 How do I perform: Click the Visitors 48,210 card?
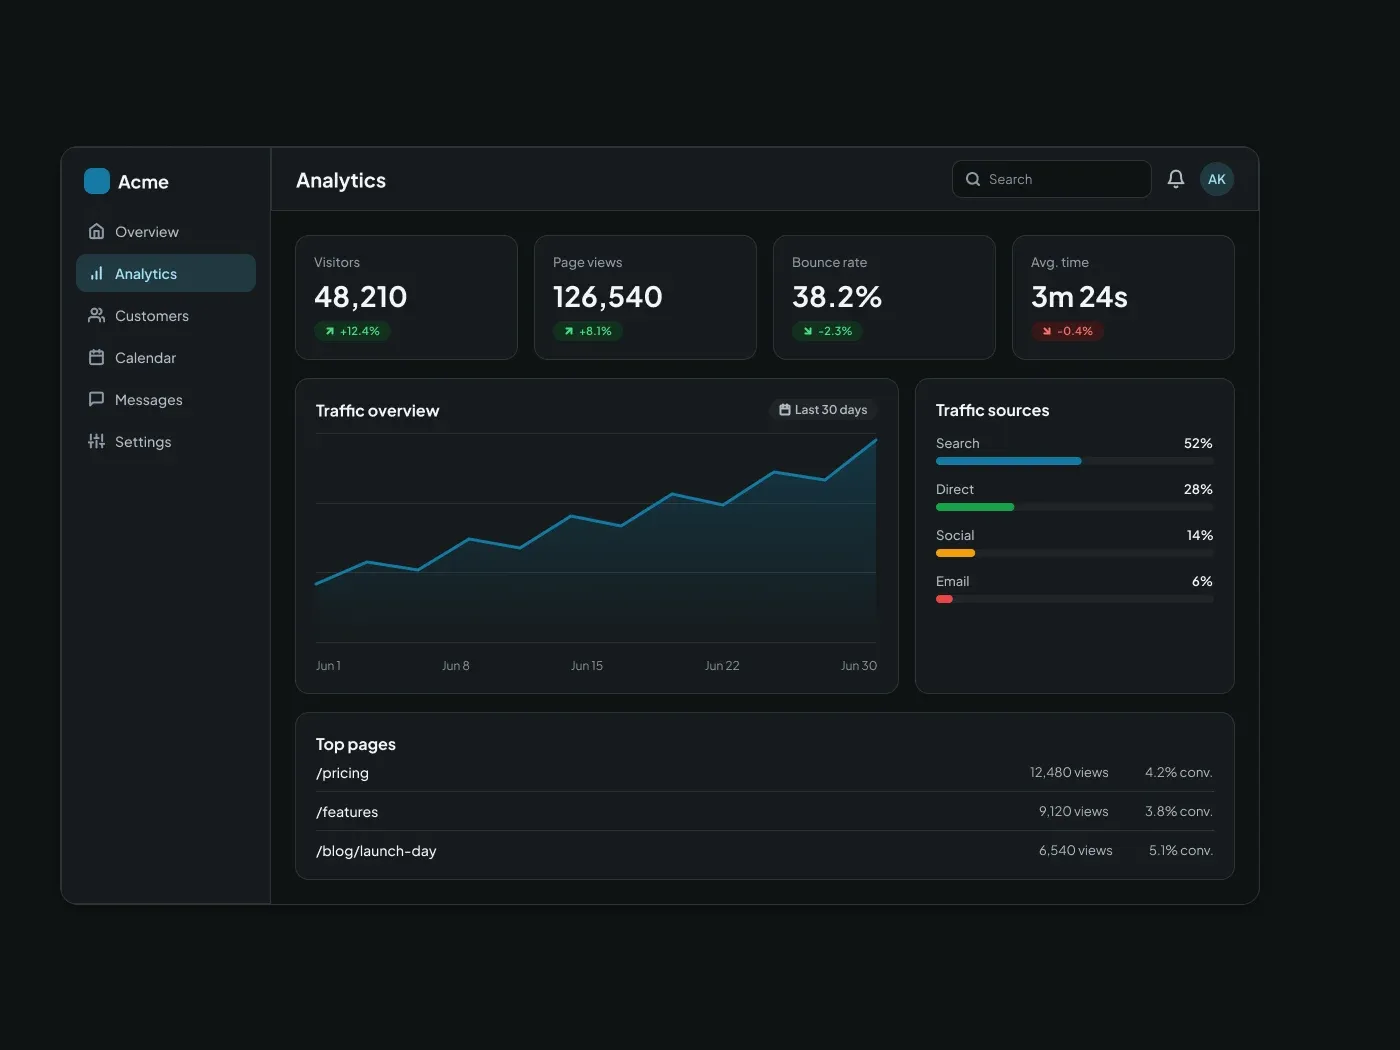point(406,297)
